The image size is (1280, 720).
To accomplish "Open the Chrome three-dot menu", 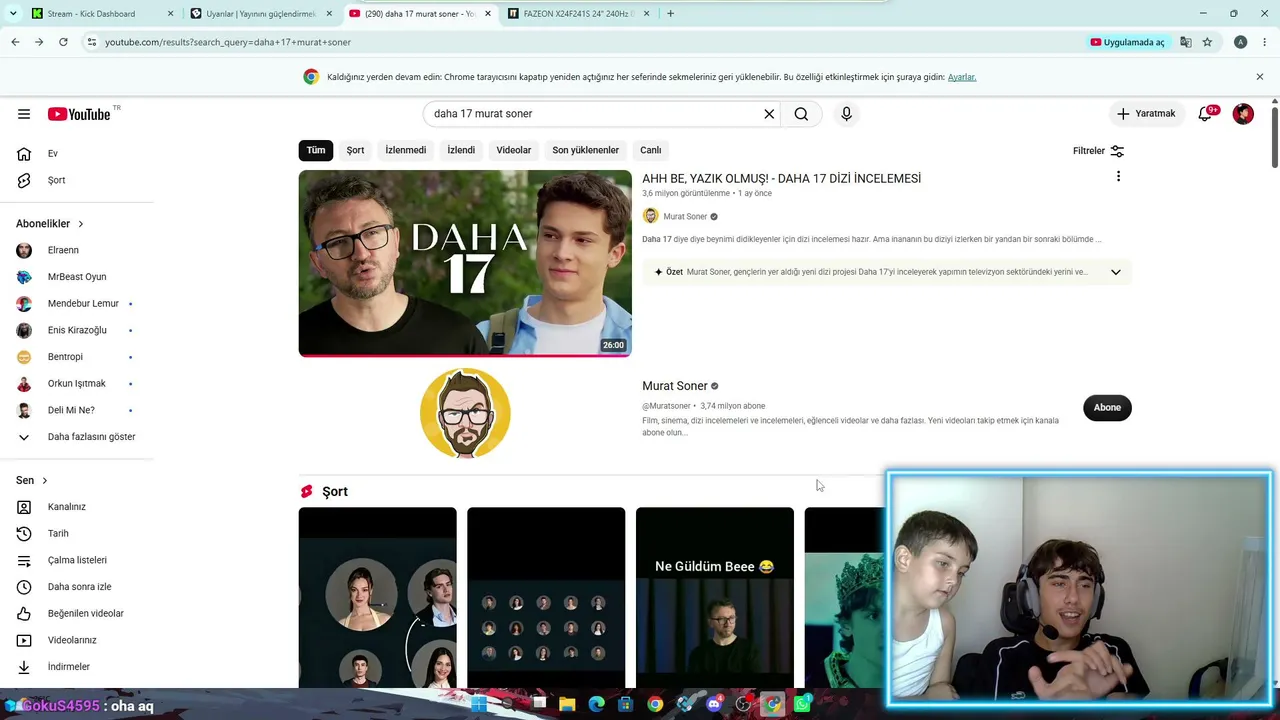I will point(1265,42).
